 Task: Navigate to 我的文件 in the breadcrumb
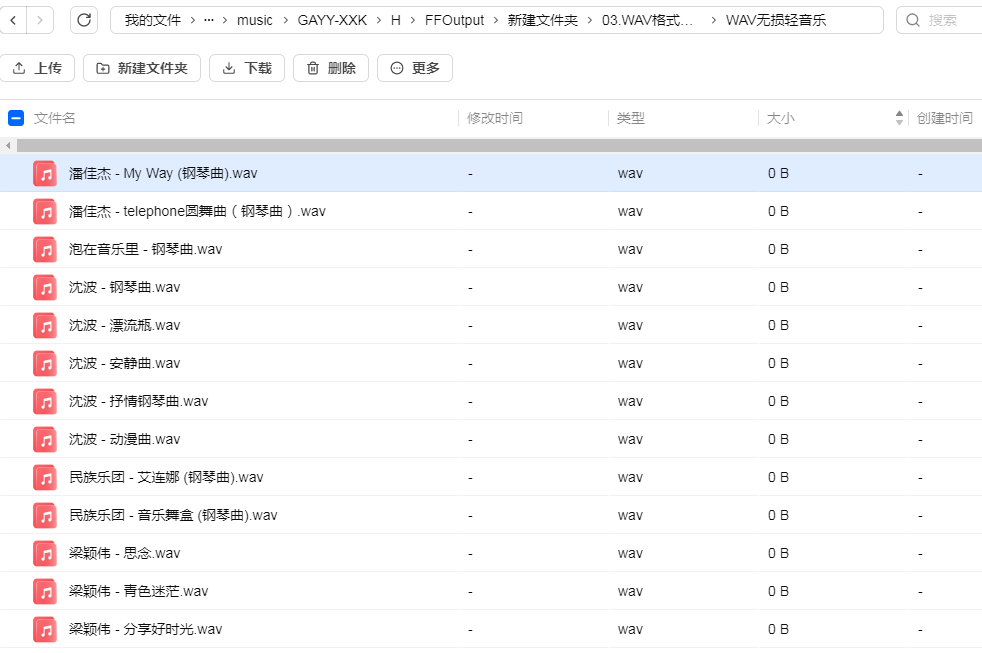click(153, 21)
